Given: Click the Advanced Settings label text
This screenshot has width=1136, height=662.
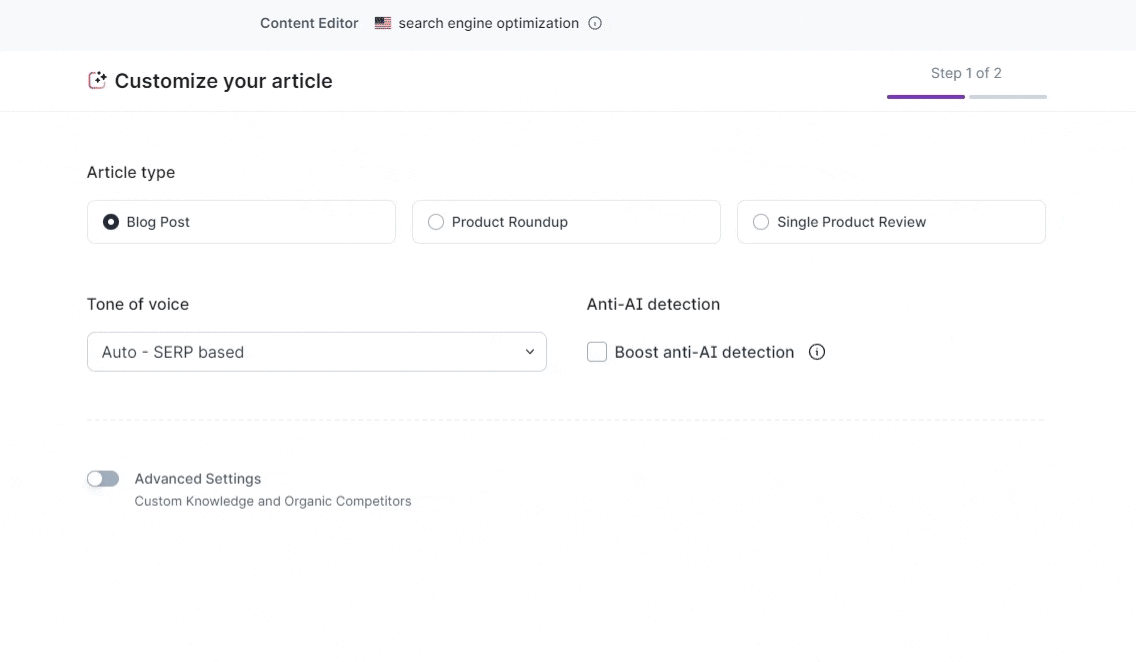Looking at the screenshot, I should (198, 479).
